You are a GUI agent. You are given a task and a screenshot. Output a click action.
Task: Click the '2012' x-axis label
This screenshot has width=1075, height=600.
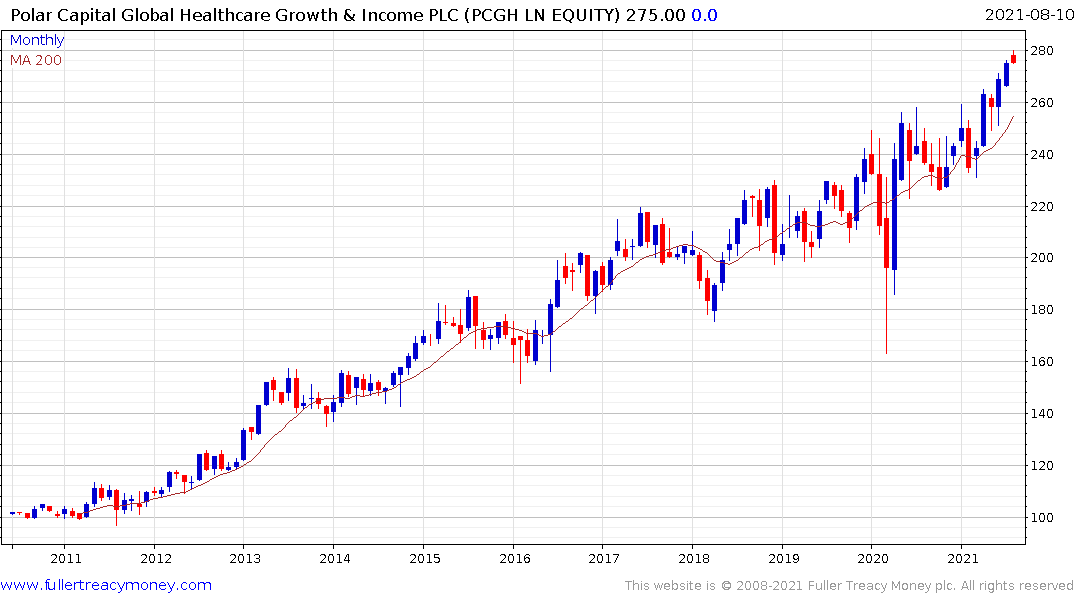(156, 558)
